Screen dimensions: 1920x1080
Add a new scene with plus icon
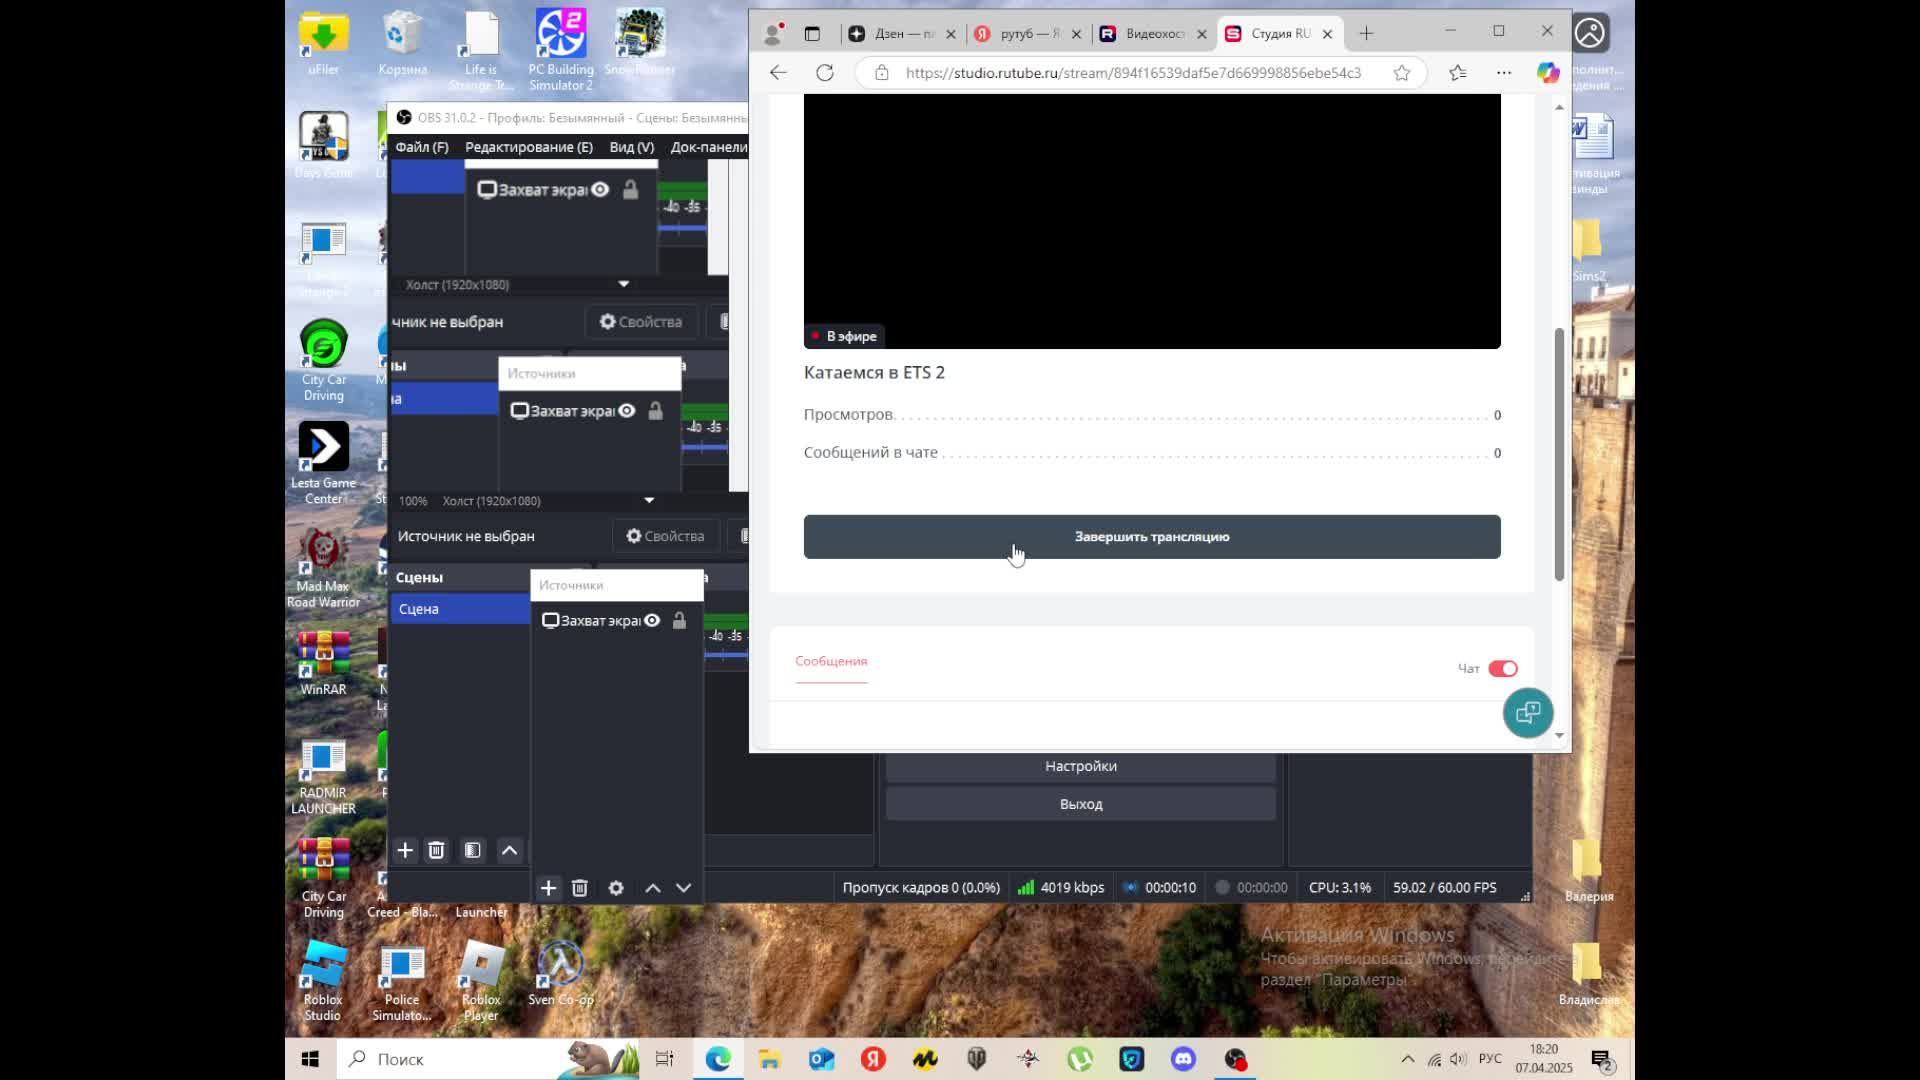405,850
